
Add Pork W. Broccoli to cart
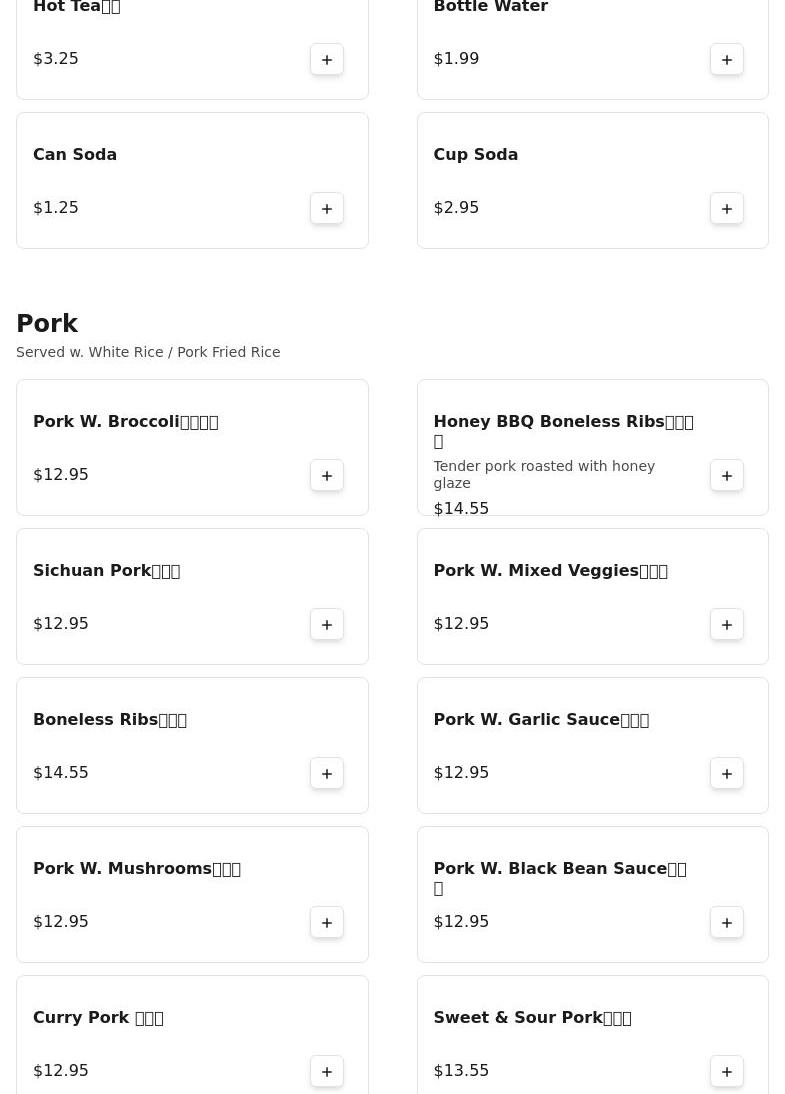pyautogui.click(x=327, y=476)
